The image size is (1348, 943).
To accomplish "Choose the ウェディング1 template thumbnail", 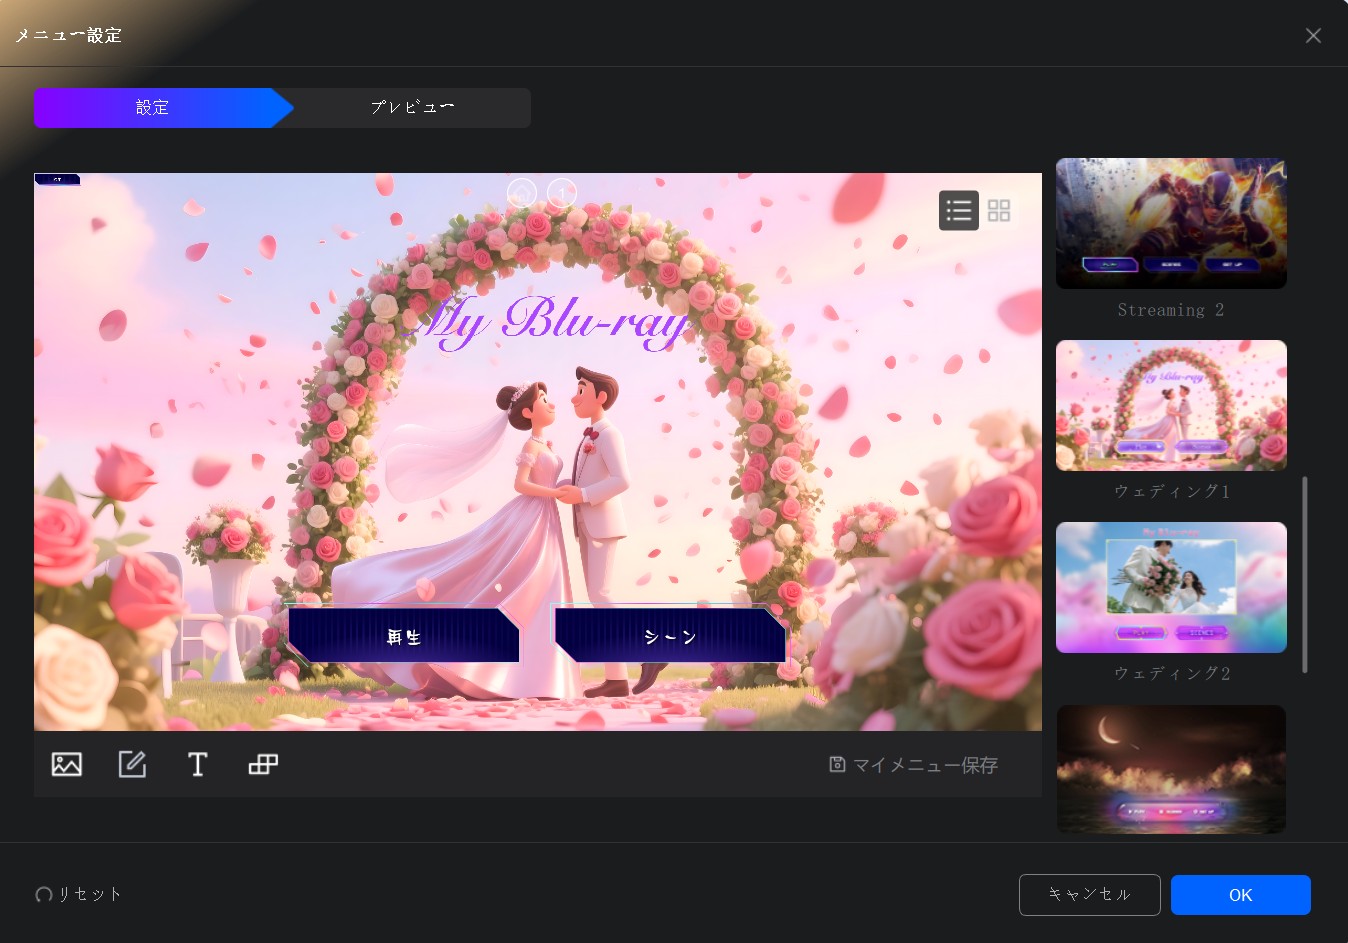I will (1171, 405).
